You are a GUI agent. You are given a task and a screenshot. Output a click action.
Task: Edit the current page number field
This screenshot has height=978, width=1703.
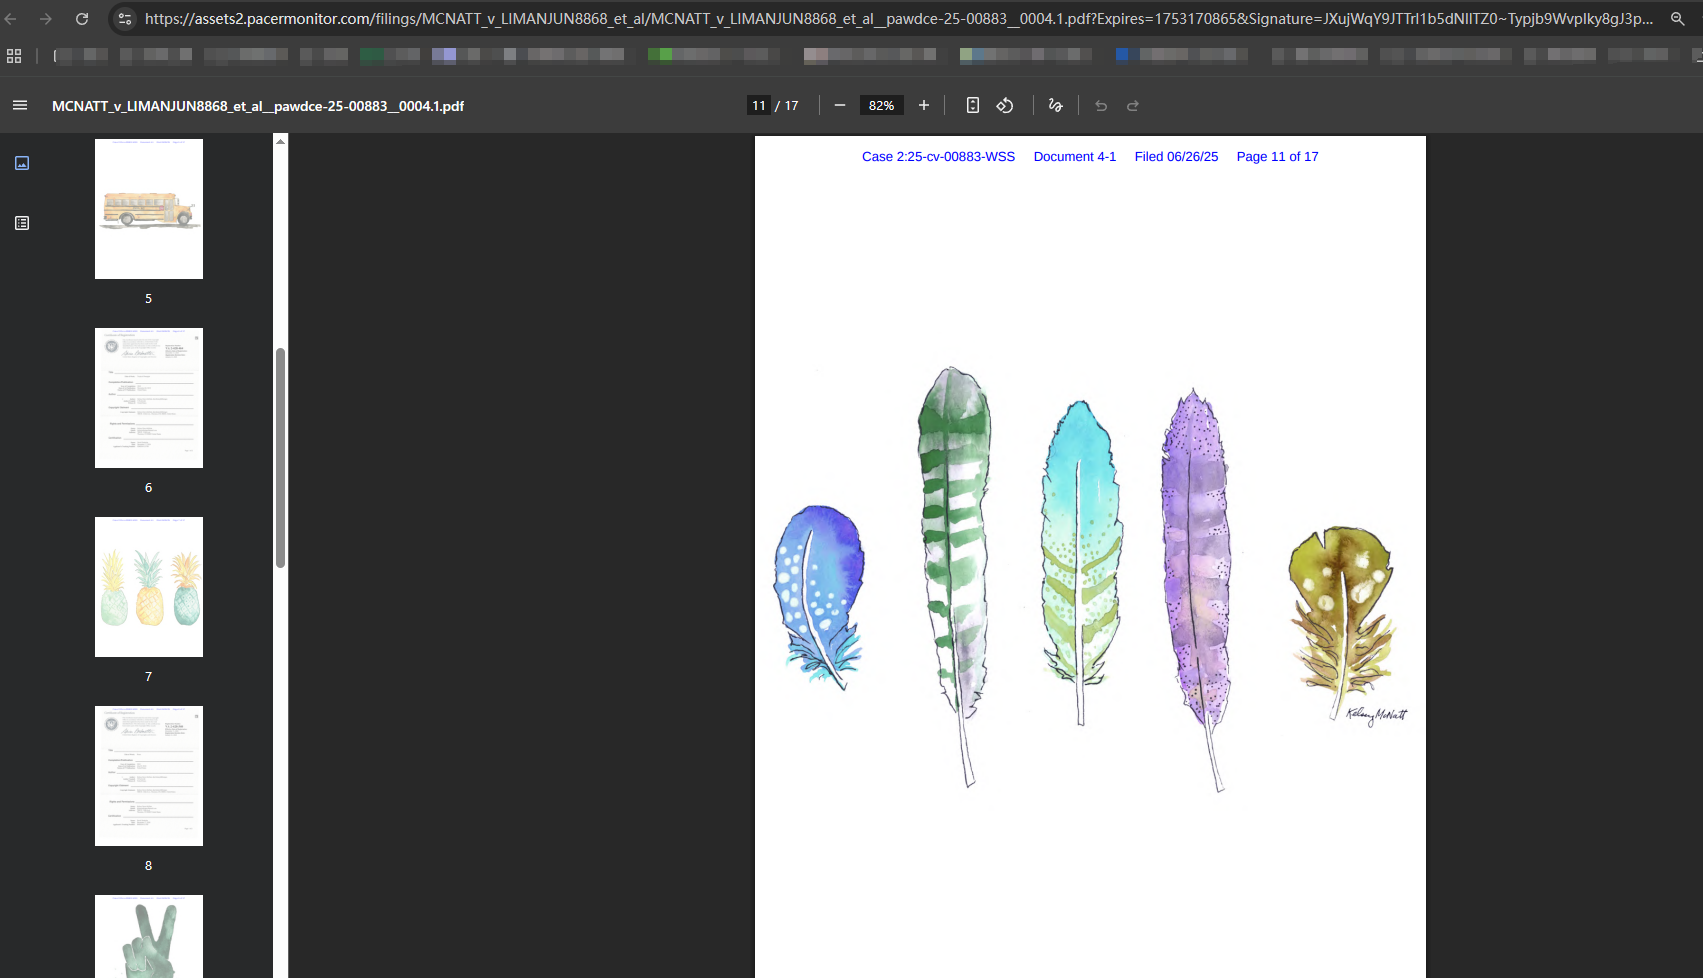[x=759, y=106]
